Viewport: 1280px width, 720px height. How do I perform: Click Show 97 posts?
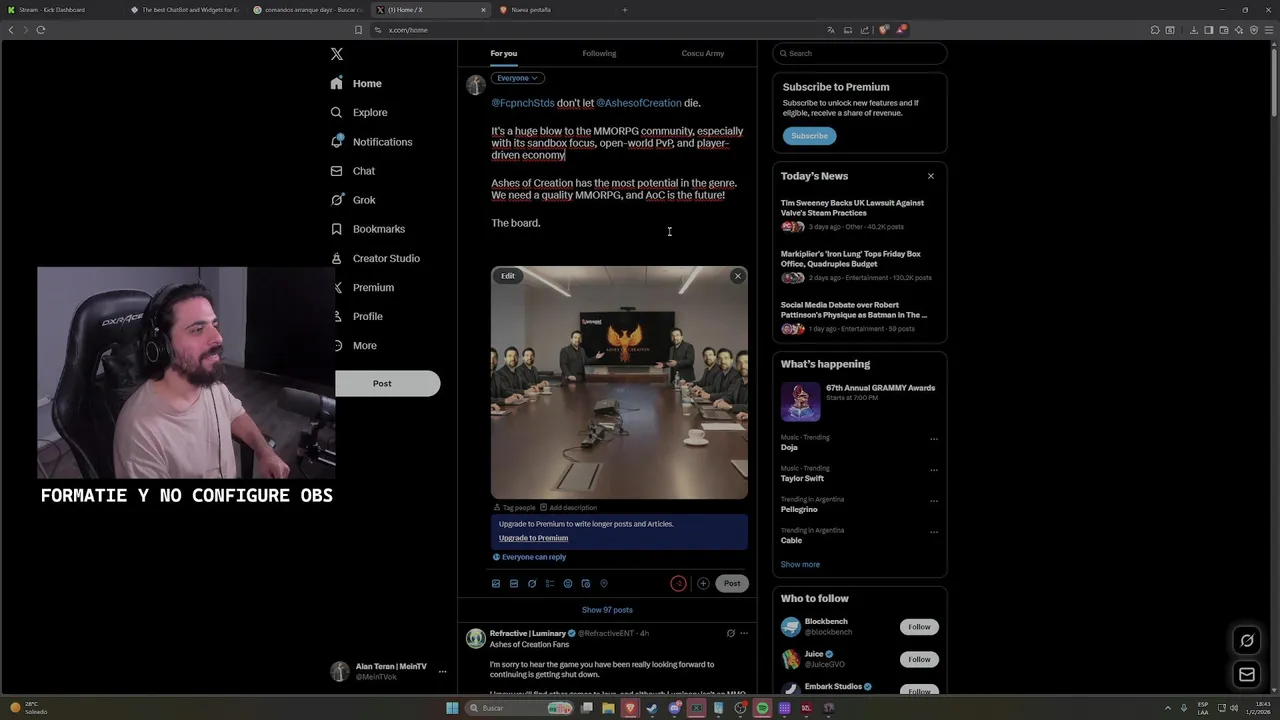pos(607,610)
